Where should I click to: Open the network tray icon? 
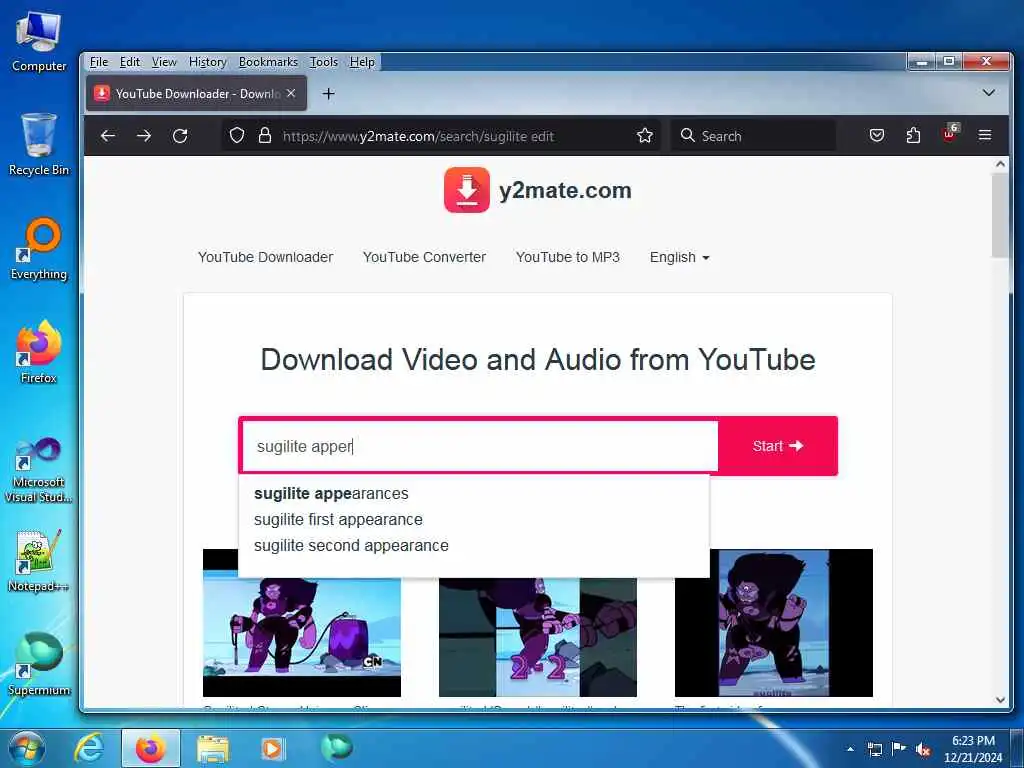click(x=874, y=749)
